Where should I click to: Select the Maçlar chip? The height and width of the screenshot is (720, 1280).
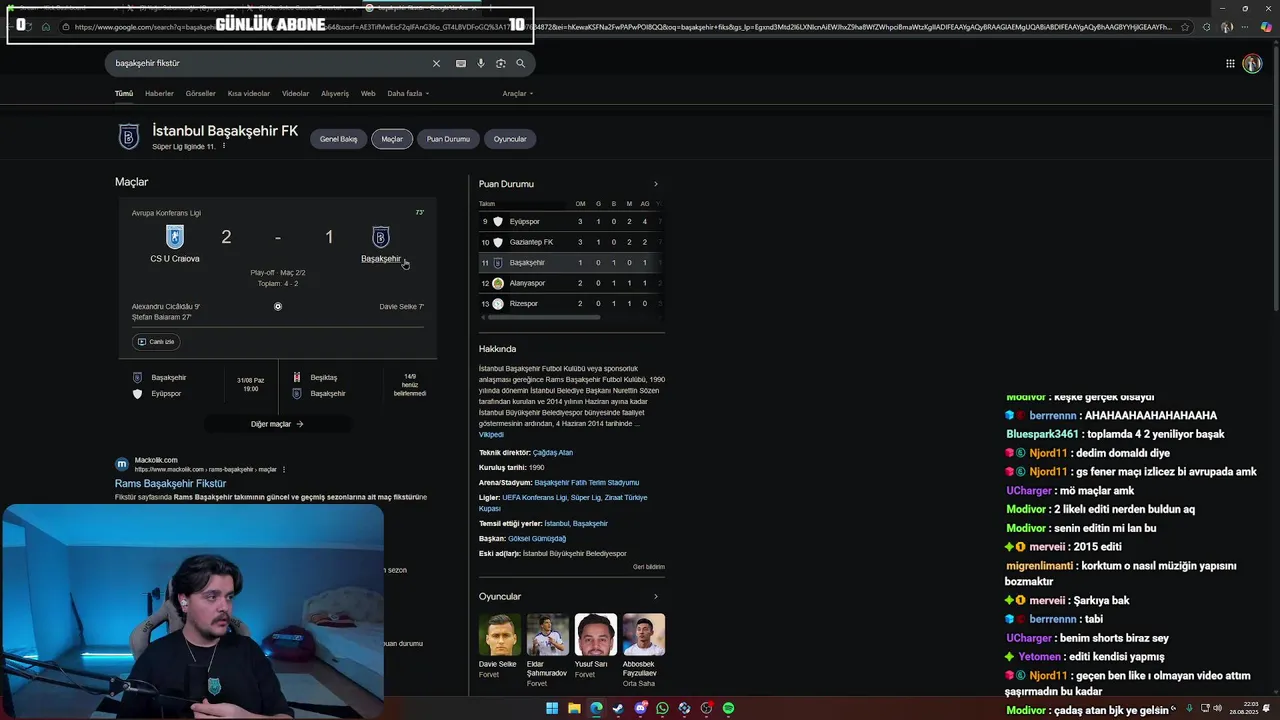[392, 139]
